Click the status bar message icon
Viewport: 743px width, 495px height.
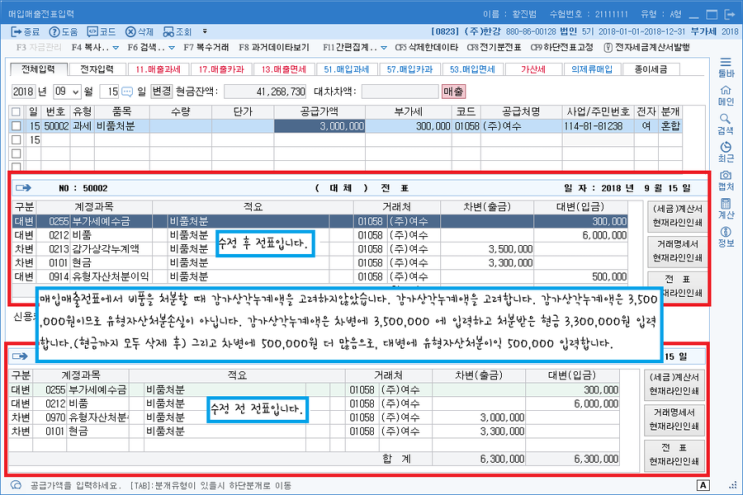point(16,485)
